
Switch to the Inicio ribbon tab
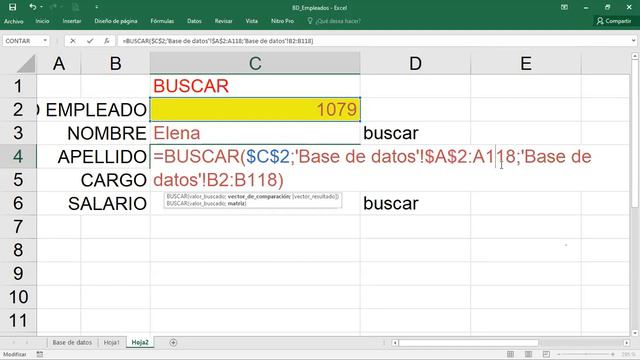pos(42,21)
